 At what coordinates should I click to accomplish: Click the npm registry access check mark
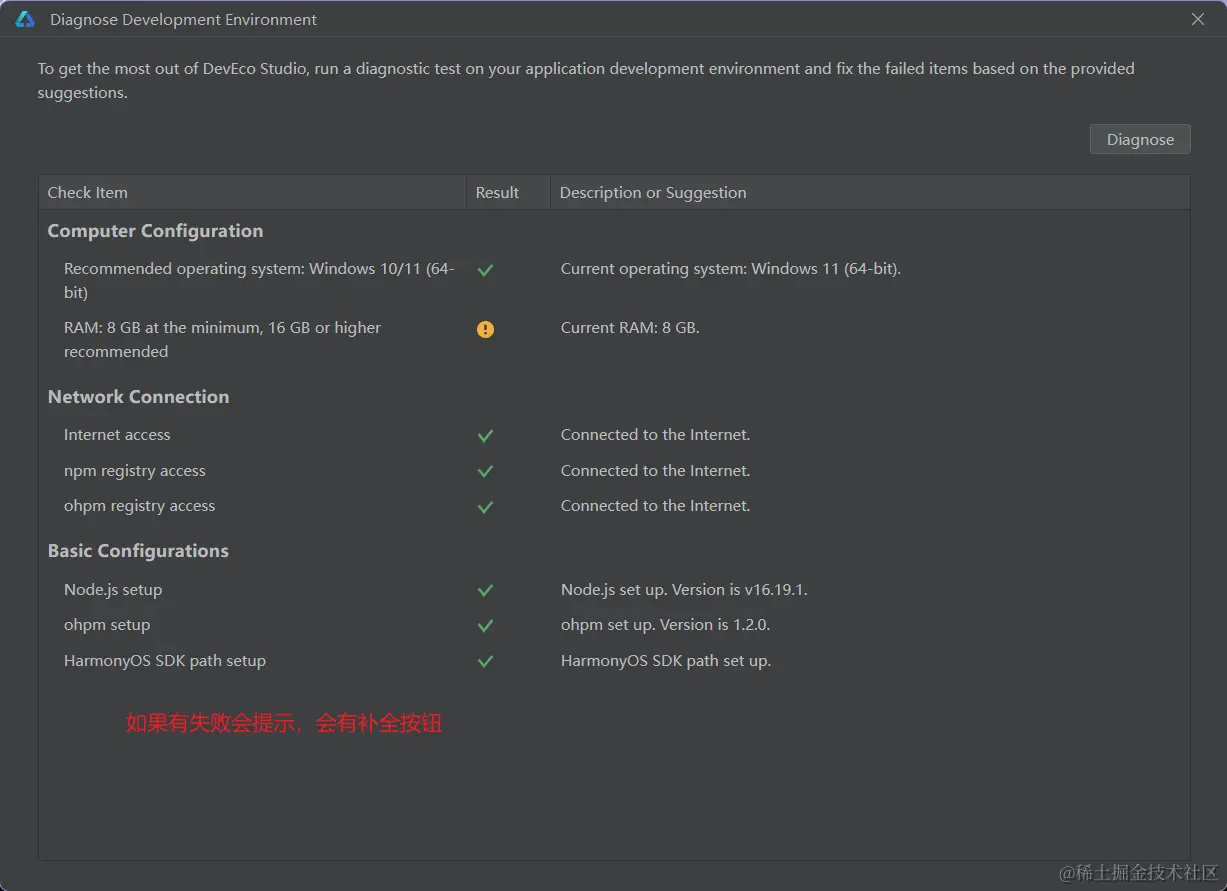click(x=485, y=471)
